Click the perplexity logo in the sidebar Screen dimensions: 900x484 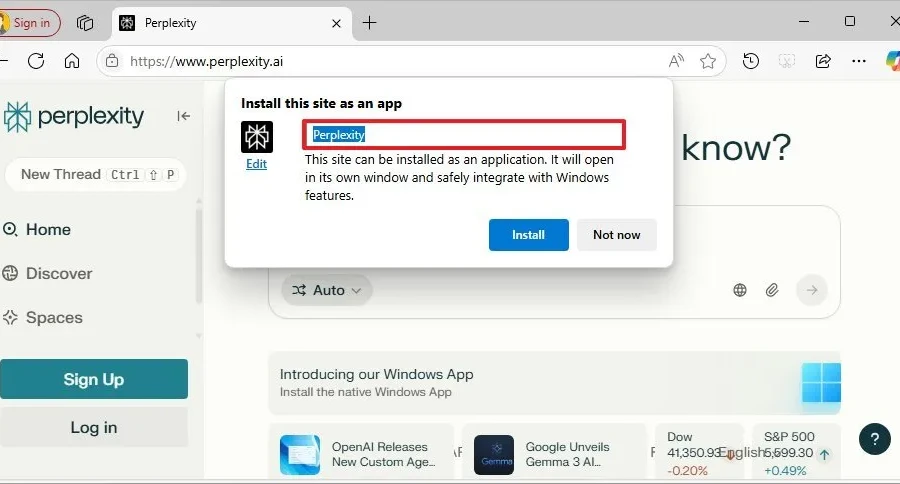pyautogui.click(x=73, y=117)
